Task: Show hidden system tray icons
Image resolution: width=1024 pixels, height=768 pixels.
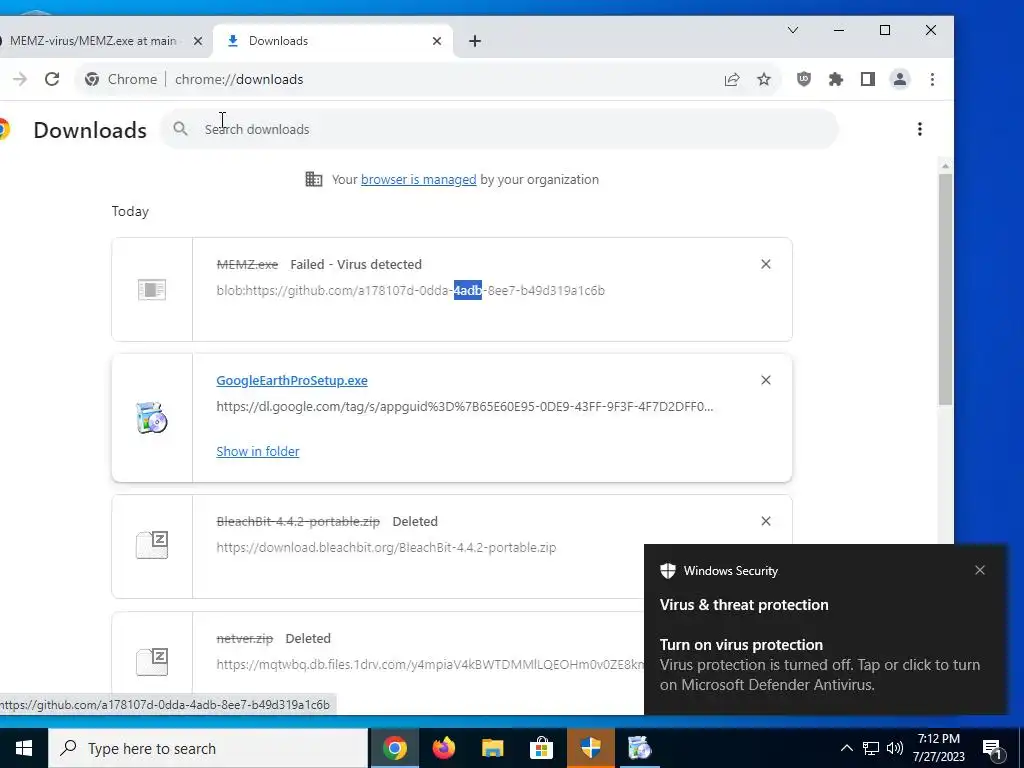Action: 846,748
